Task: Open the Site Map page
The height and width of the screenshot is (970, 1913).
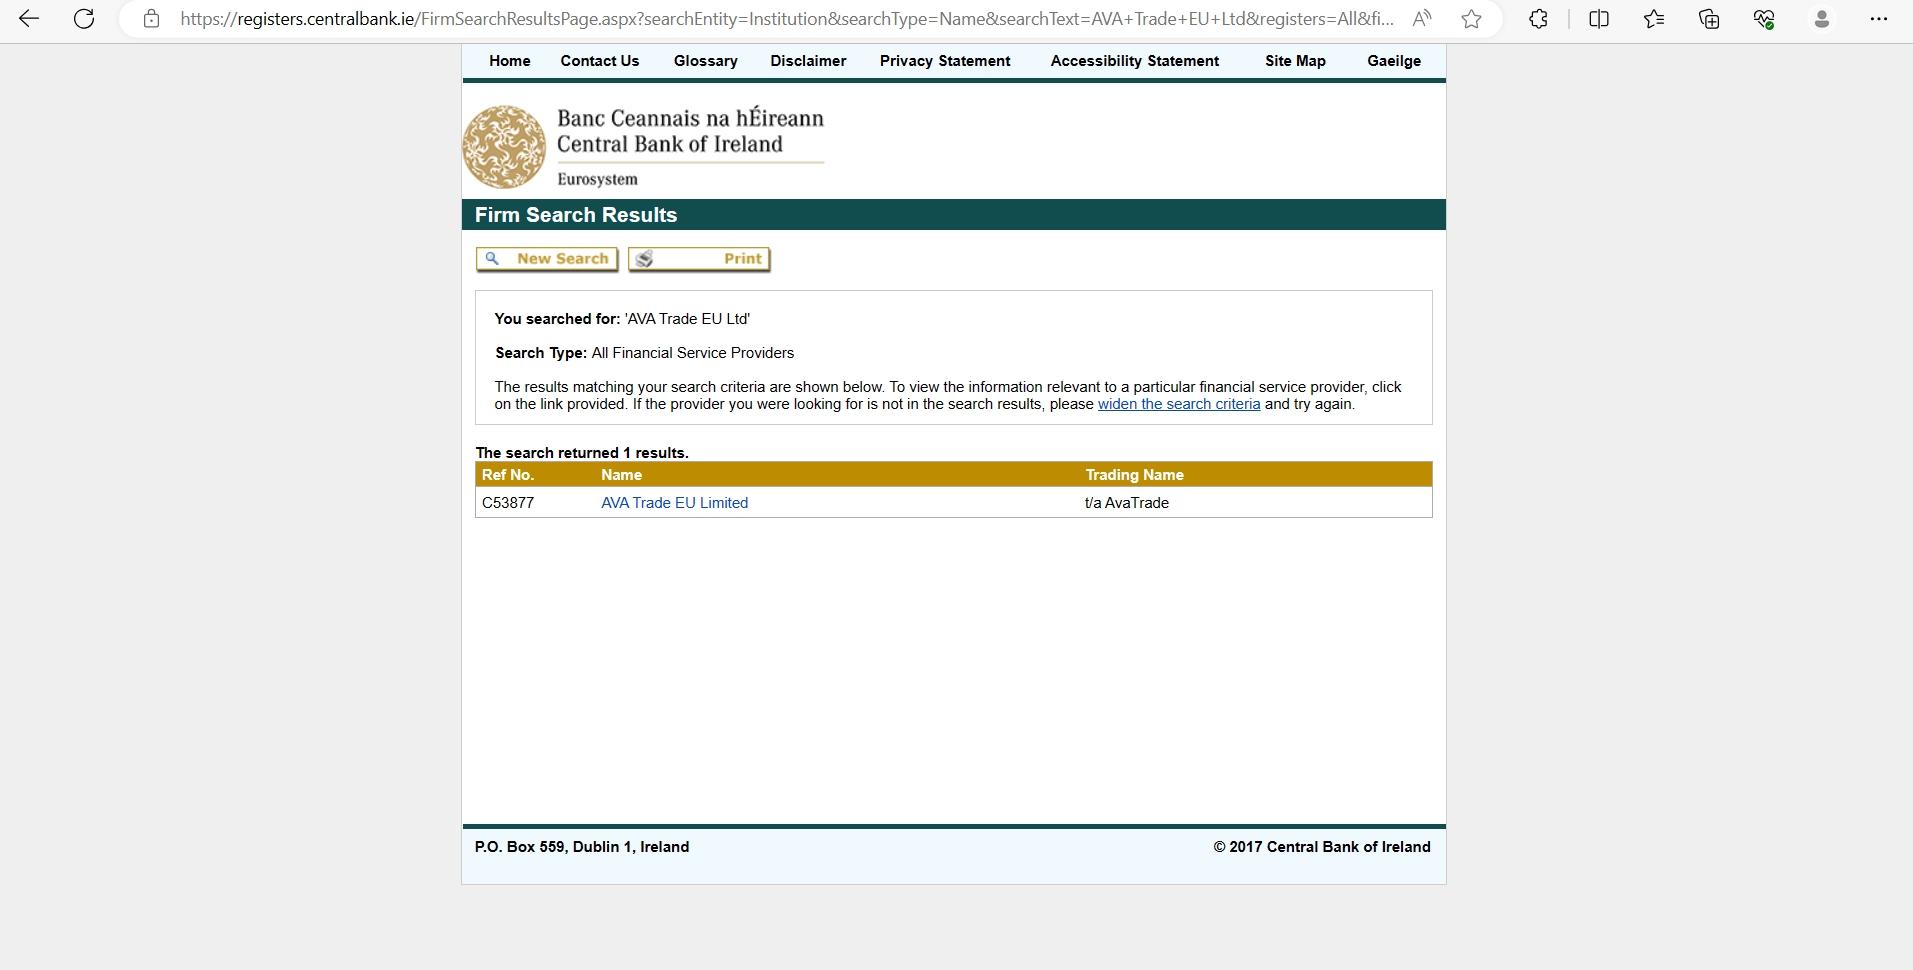Action: click(1295, 61)
